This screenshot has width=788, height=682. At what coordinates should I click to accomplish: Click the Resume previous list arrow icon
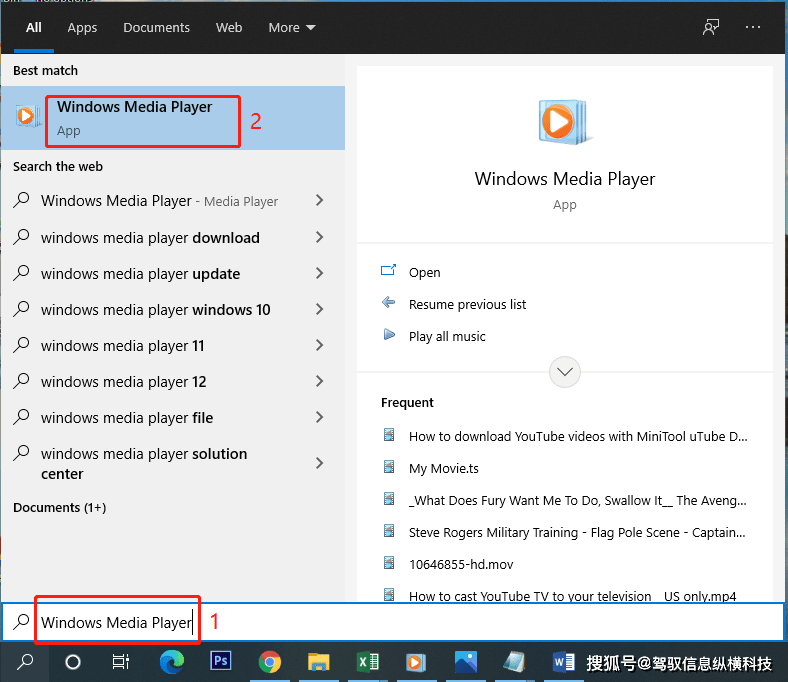[x=388, y=302]
